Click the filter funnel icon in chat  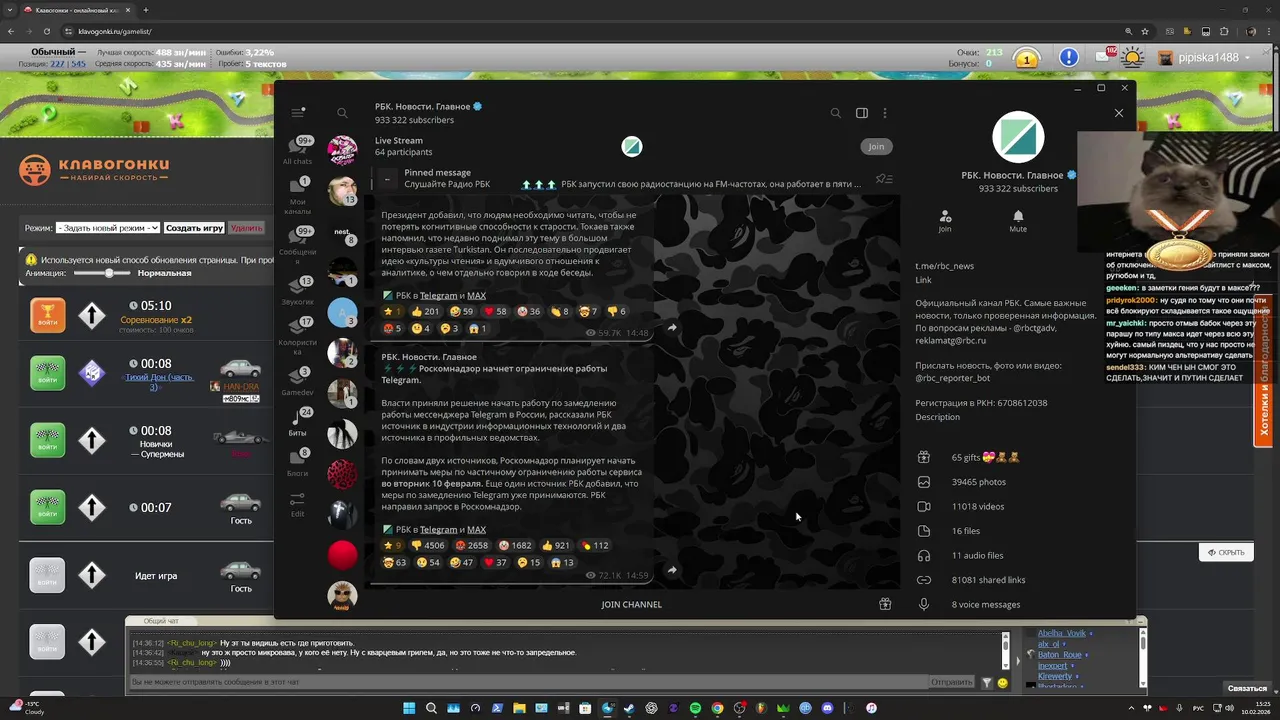click(x=986, y=683)
